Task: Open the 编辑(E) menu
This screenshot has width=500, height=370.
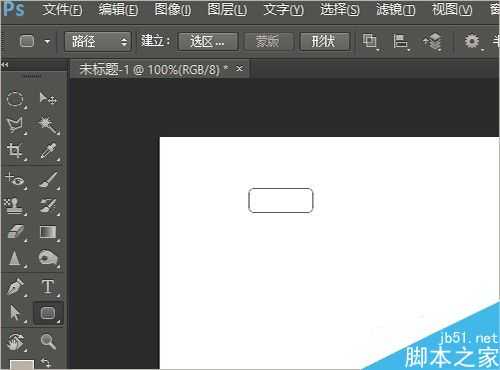Action: pyautogui.click(x=118, y=9)
